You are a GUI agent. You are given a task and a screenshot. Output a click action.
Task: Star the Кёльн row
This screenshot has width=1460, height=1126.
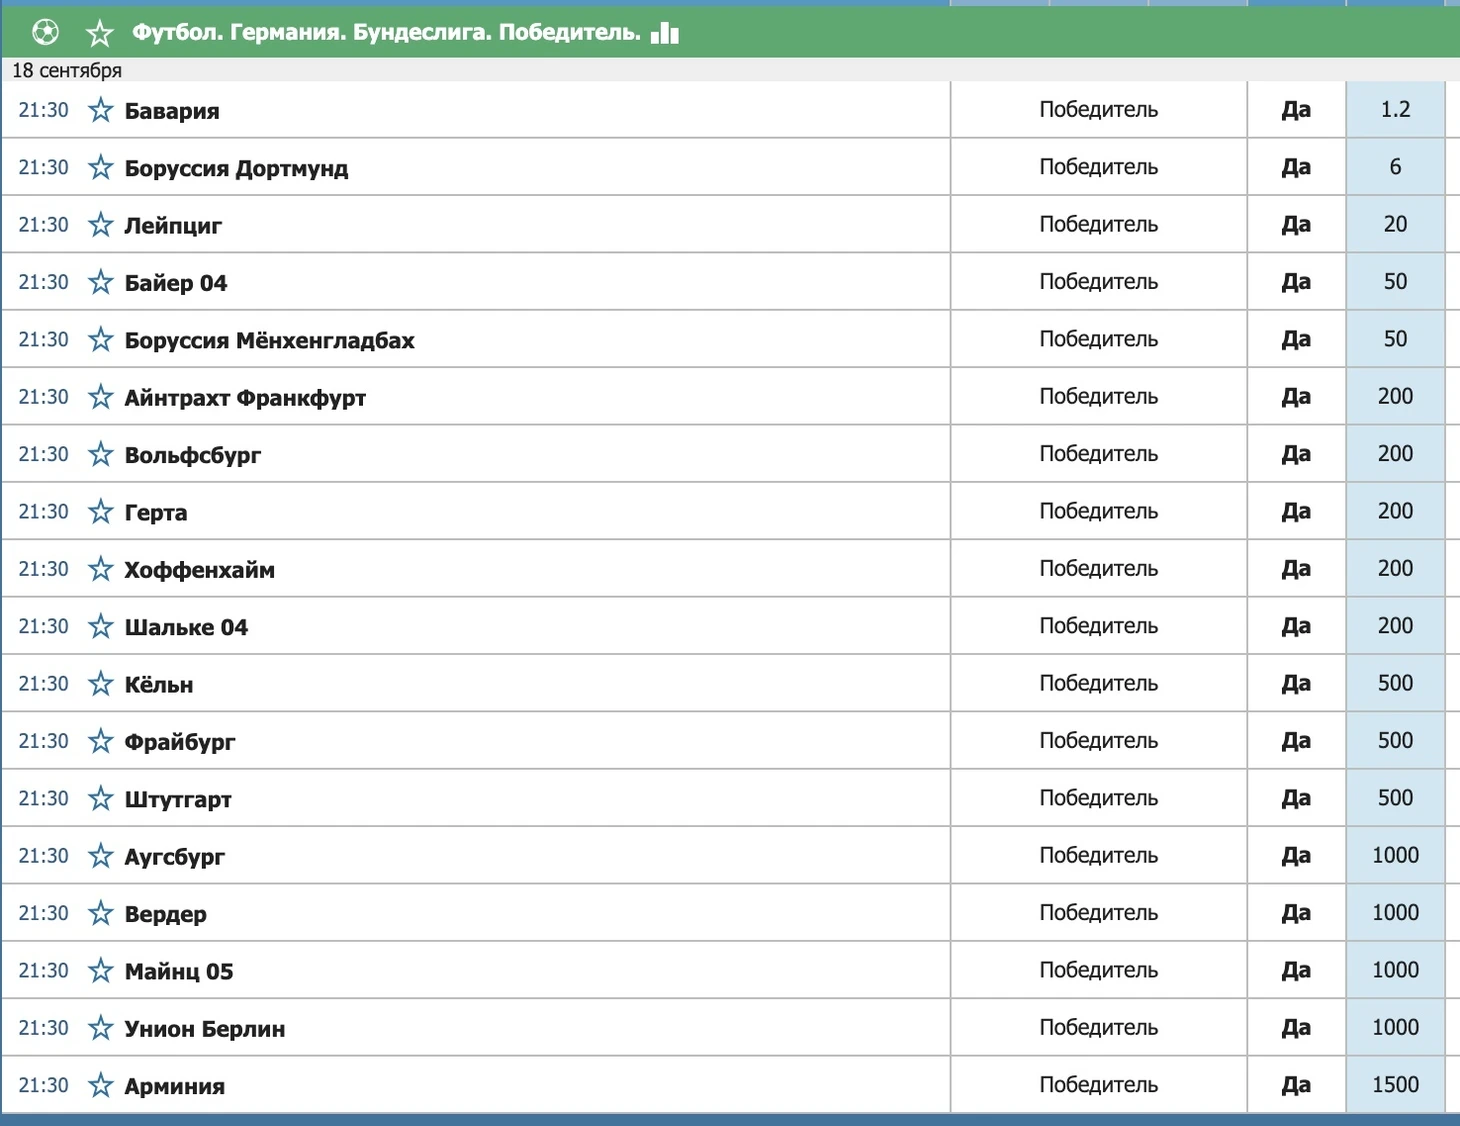[x=101, y=684]
